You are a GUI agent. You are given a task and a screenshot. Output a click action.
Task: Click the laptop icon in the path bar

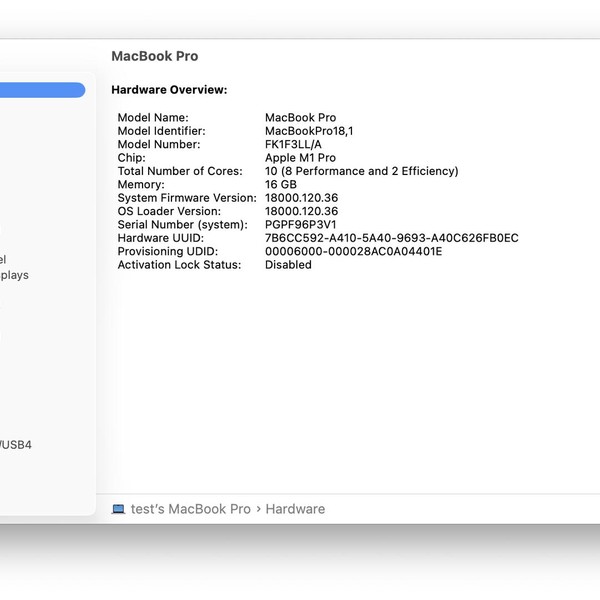[118, 509]
